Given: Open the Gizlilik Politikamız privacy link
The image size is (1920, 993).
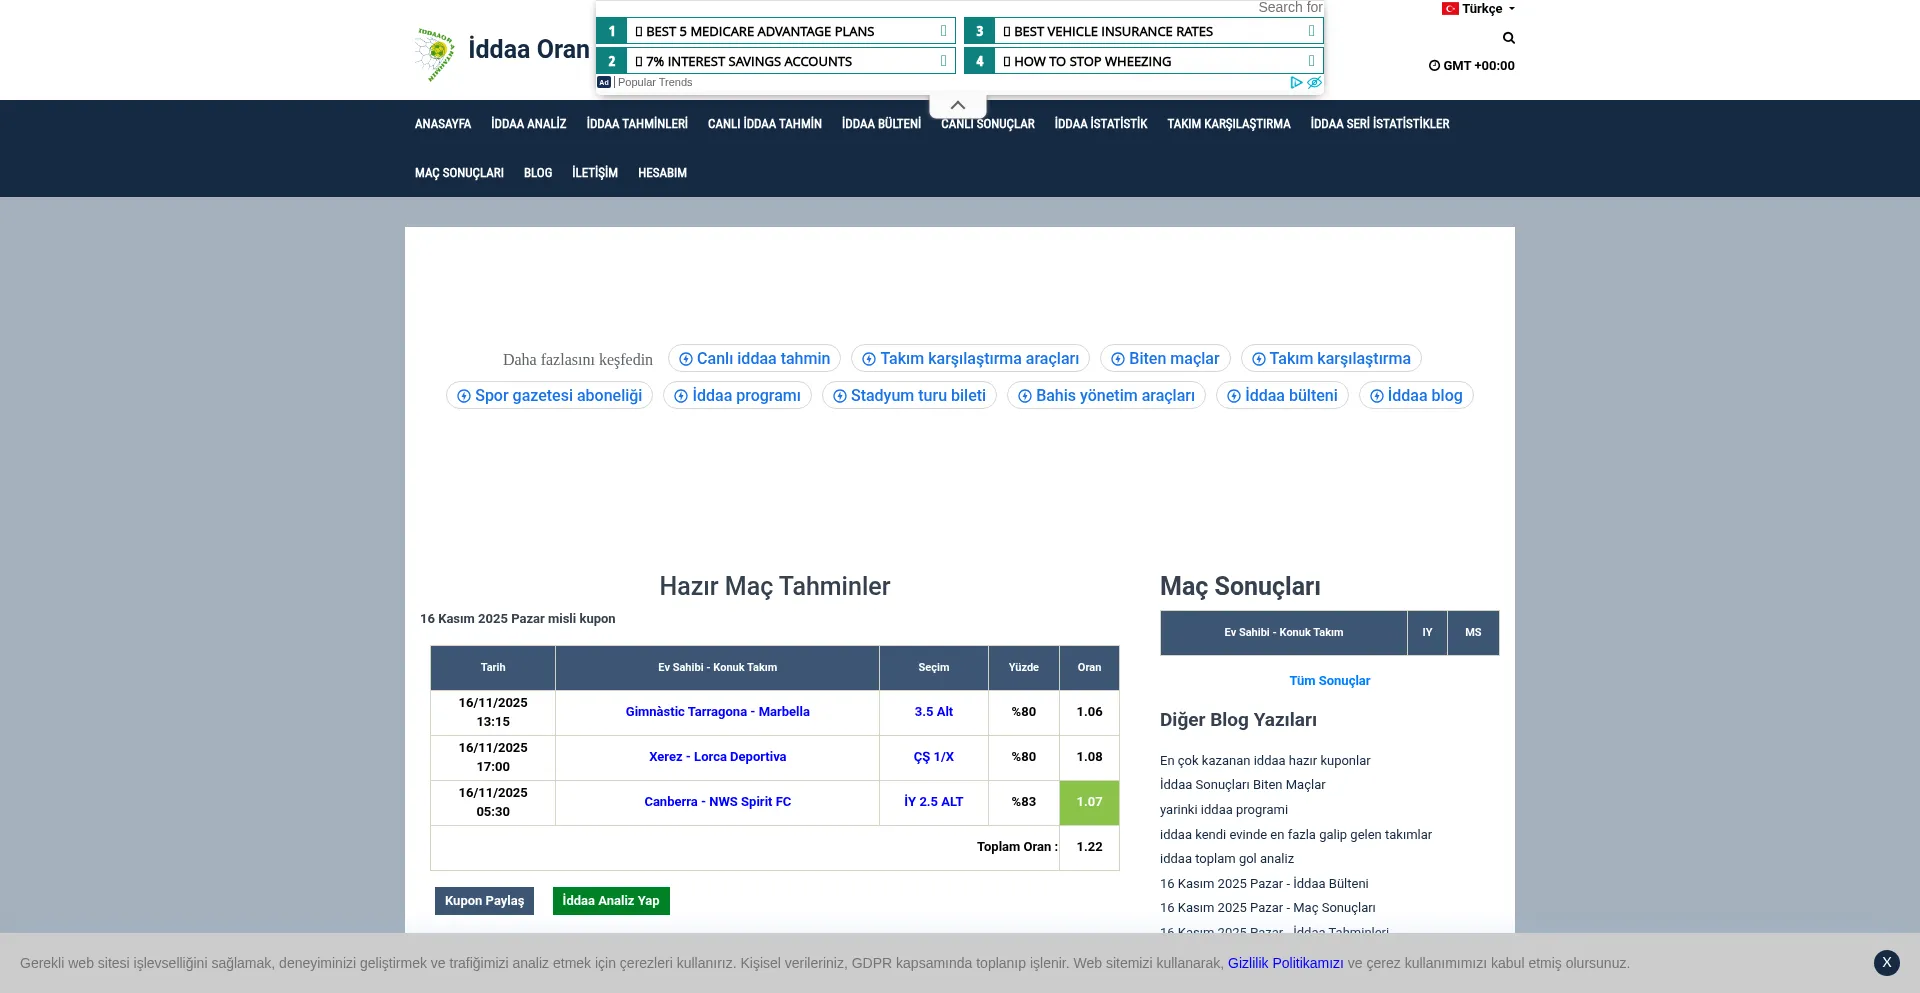Looking at the screenshot, I should tap(1285, 963).
